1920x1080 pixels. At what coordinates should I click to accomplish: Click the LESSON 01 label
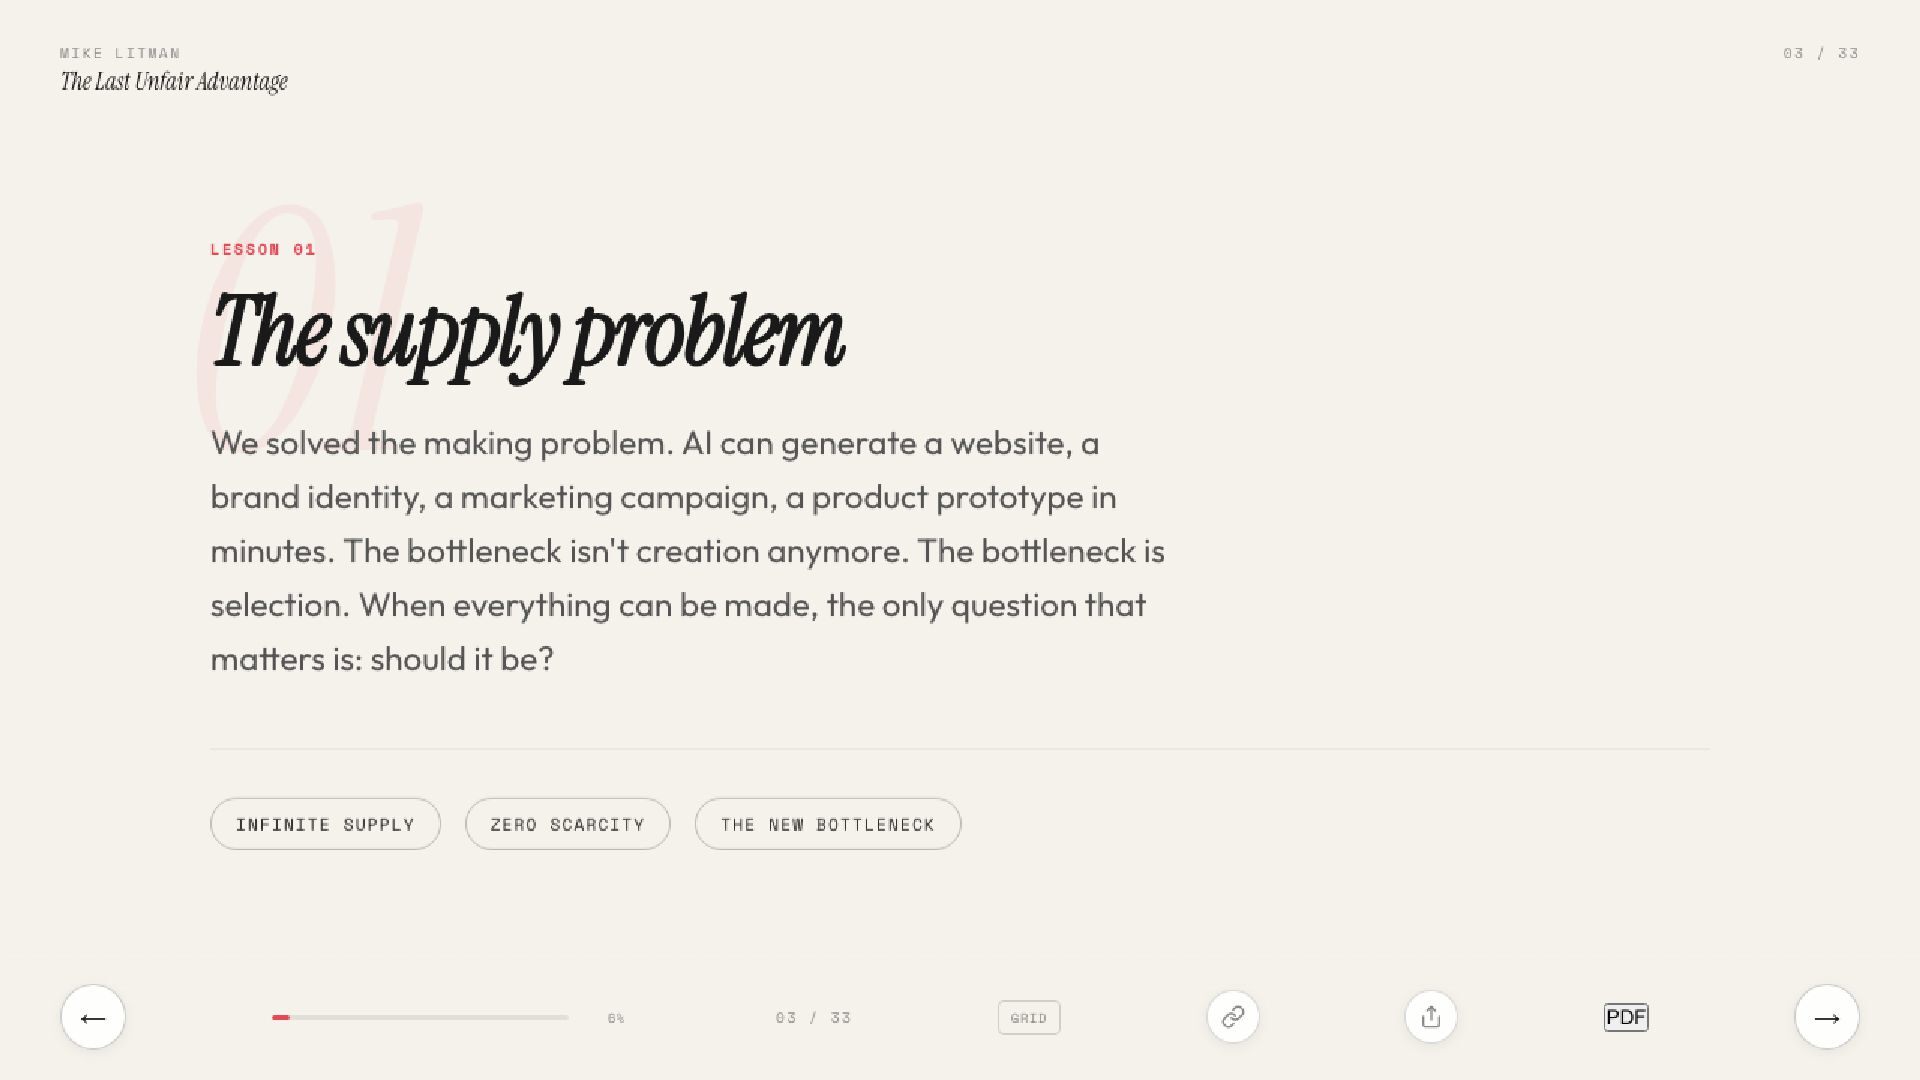[x=262, y=249]
